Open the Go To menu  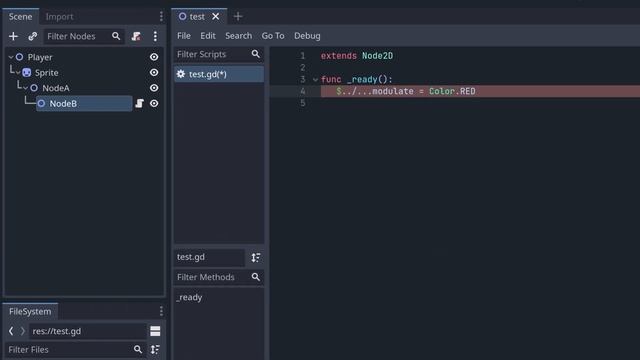point(273,36)
